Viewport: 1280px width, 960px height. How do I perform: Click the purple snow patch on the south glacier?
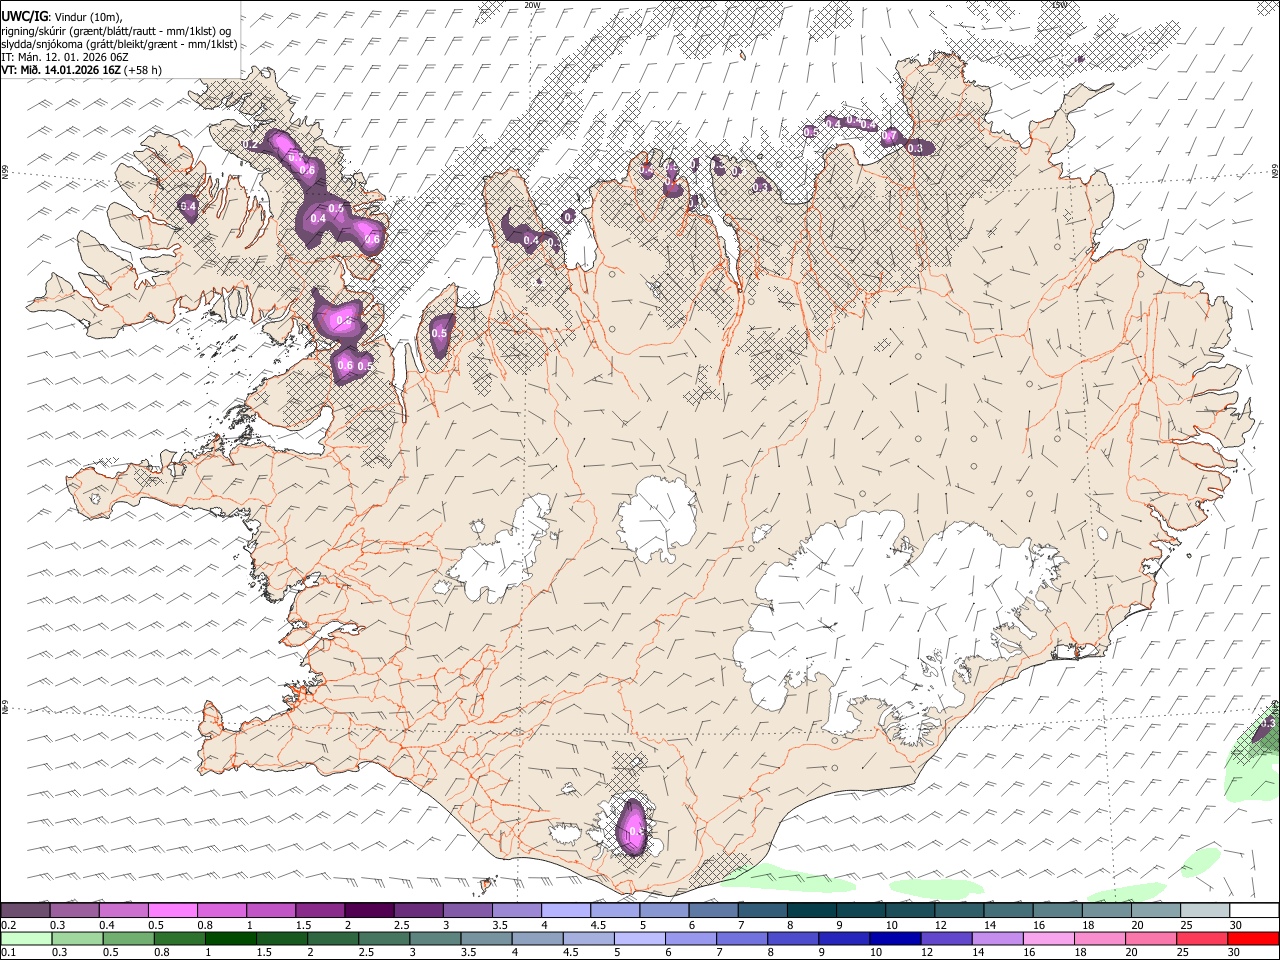point(632,827)
